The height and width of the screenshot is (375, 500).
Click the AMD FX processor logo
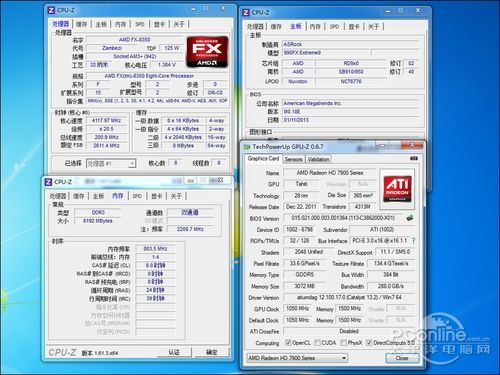coord(207,52)
